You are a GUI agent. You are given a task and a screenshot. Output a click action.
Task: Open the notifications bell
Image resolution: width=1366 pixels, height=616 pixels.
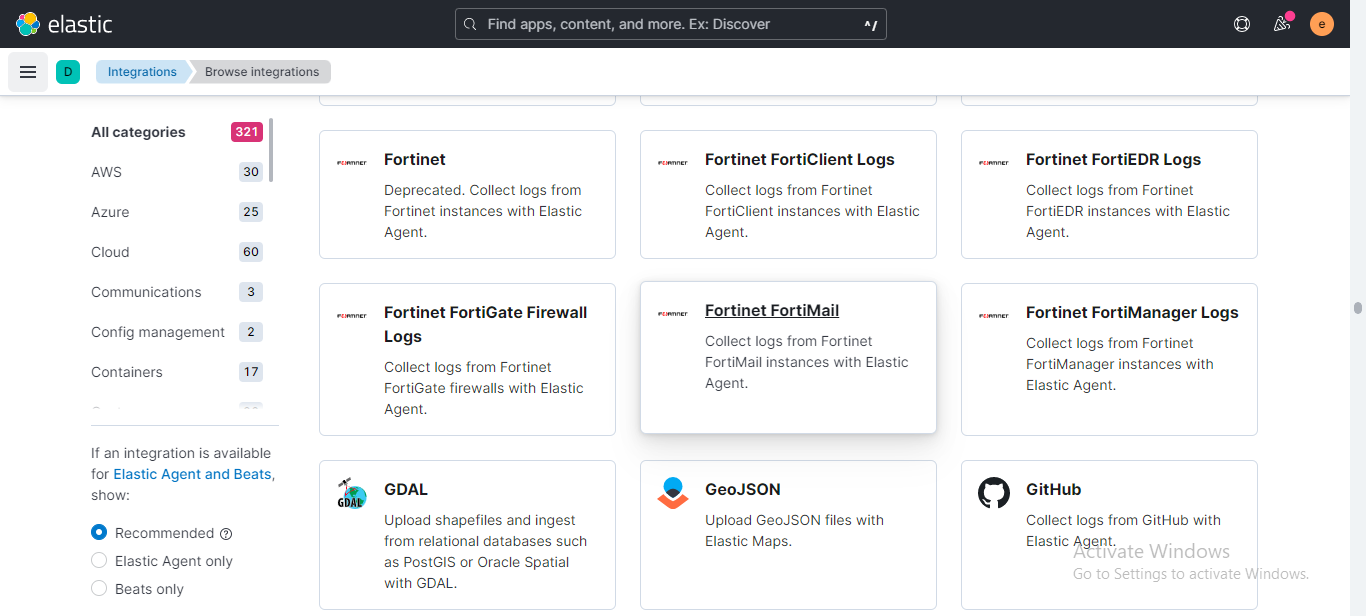point(1282,24)
